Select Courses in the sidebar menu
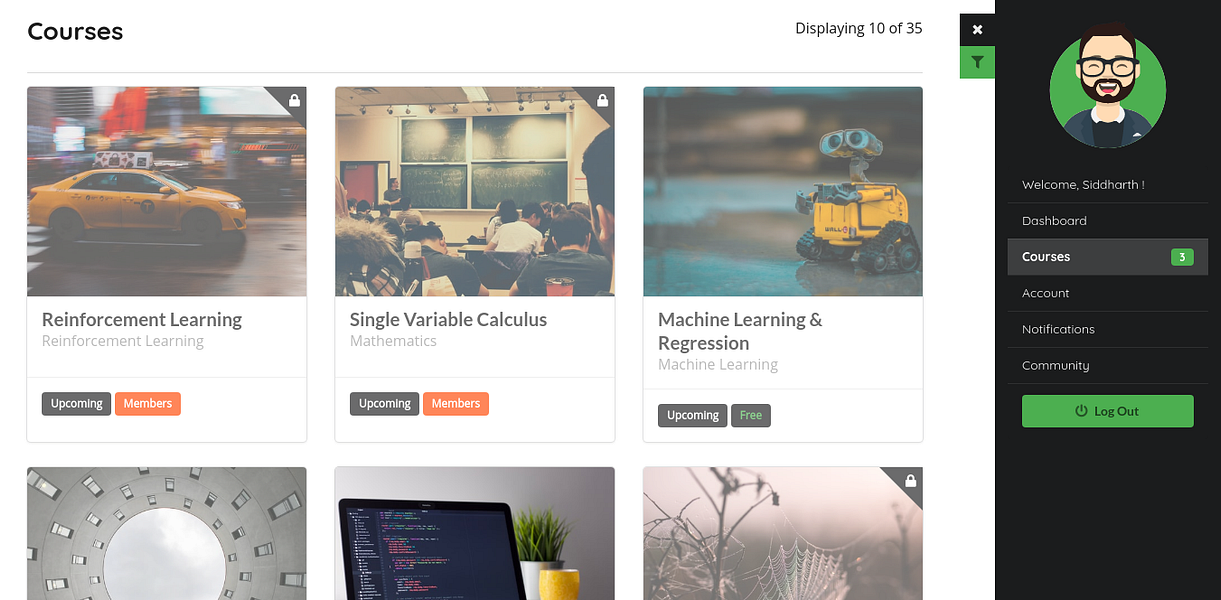This screenshot has width=1221, height=600. (x=1108, y=257)
